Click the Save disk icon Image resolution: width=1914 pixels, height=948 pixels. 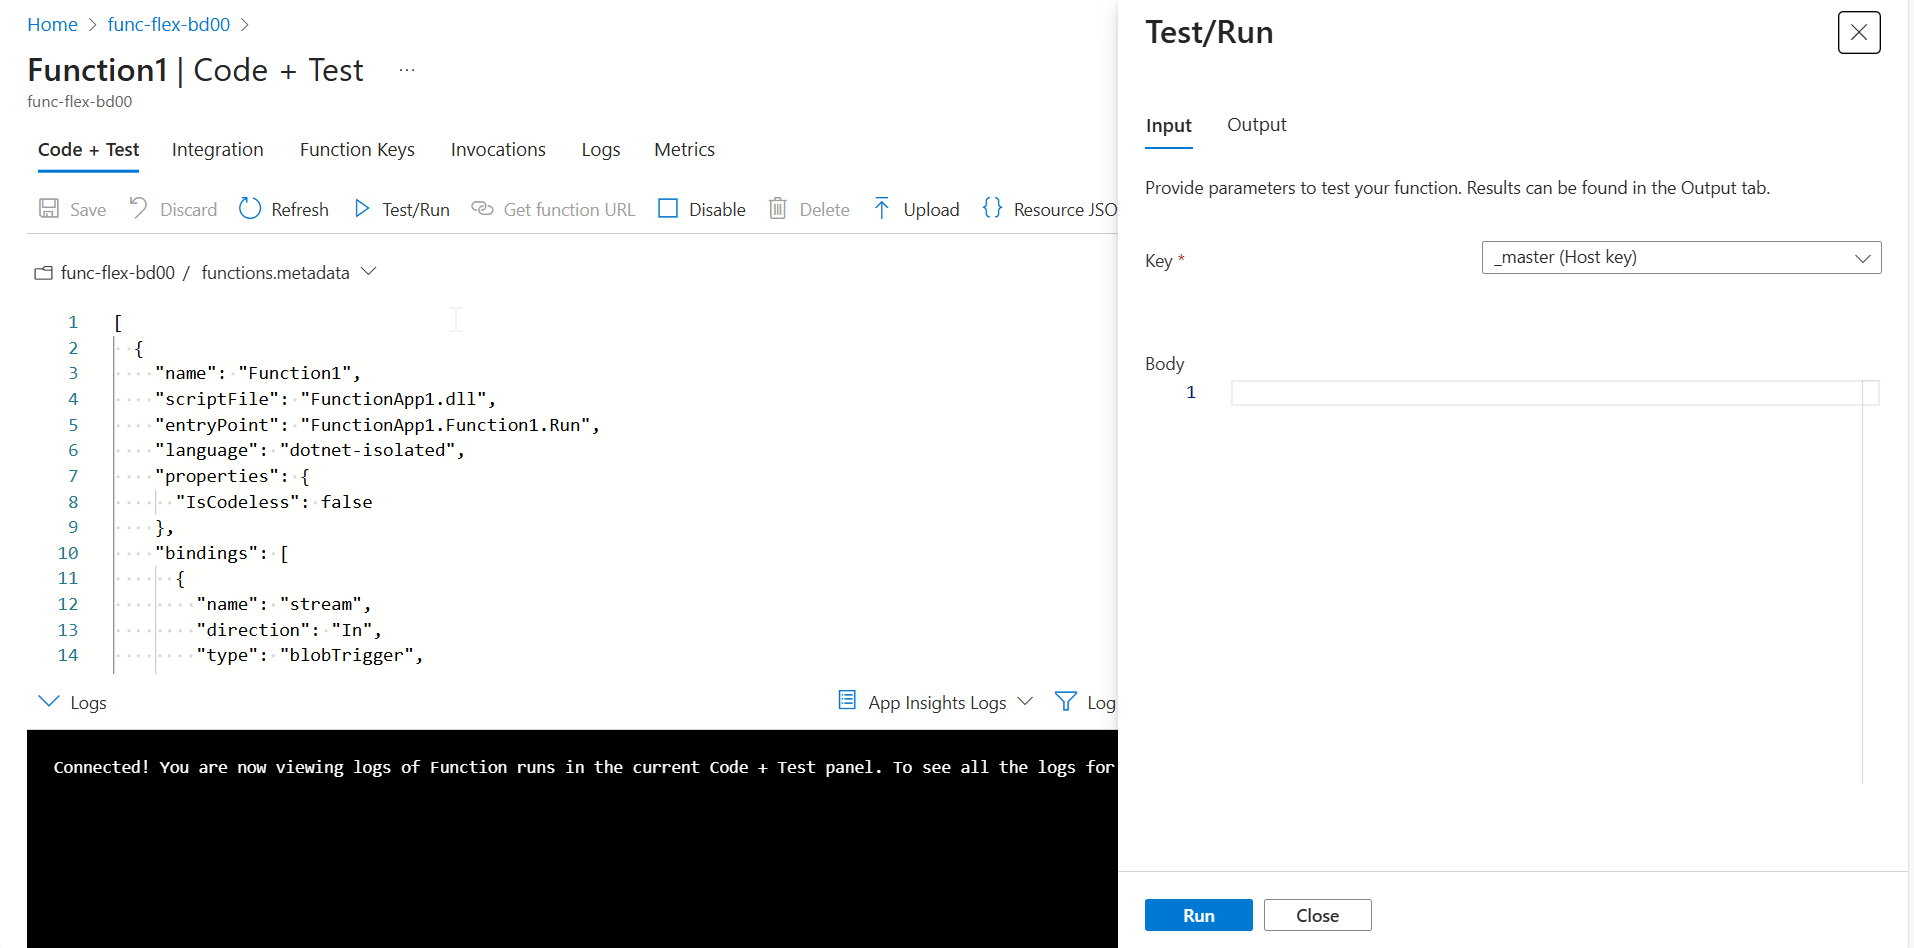[x=49, y=208]
